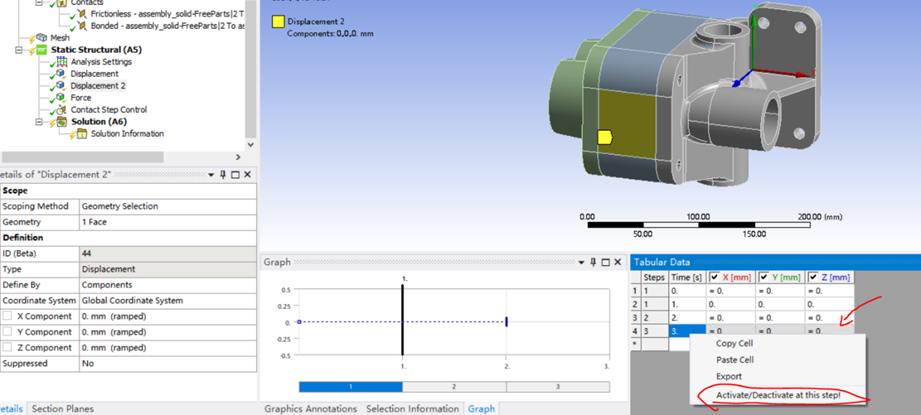Click the Contact Step Control icon
Image resolution: width=921 pixels, height=415 pixels.
[62, 110]
